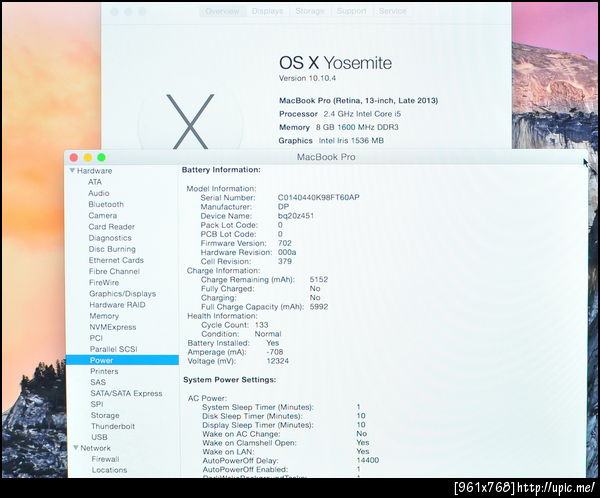Screen dimensions: 600x498
Task: Open SATA/SATA Express entry
Action: click(126, 393)
